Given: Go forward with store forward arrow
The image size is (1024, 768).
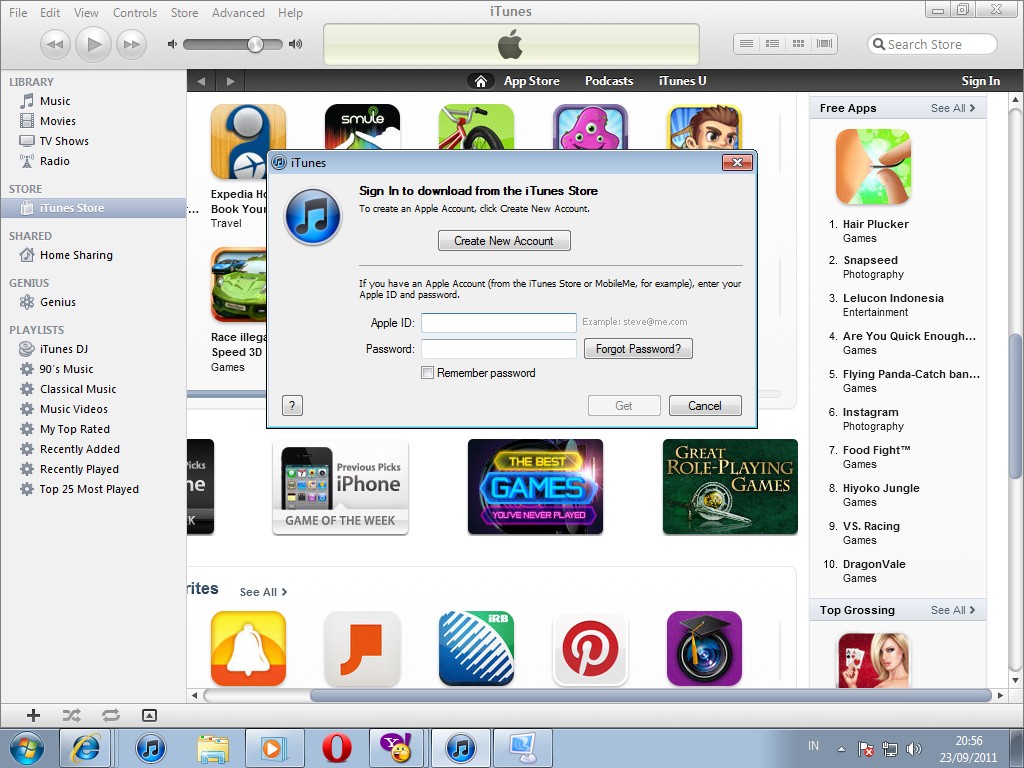Looking at the screenshot, I should [230, 81].
